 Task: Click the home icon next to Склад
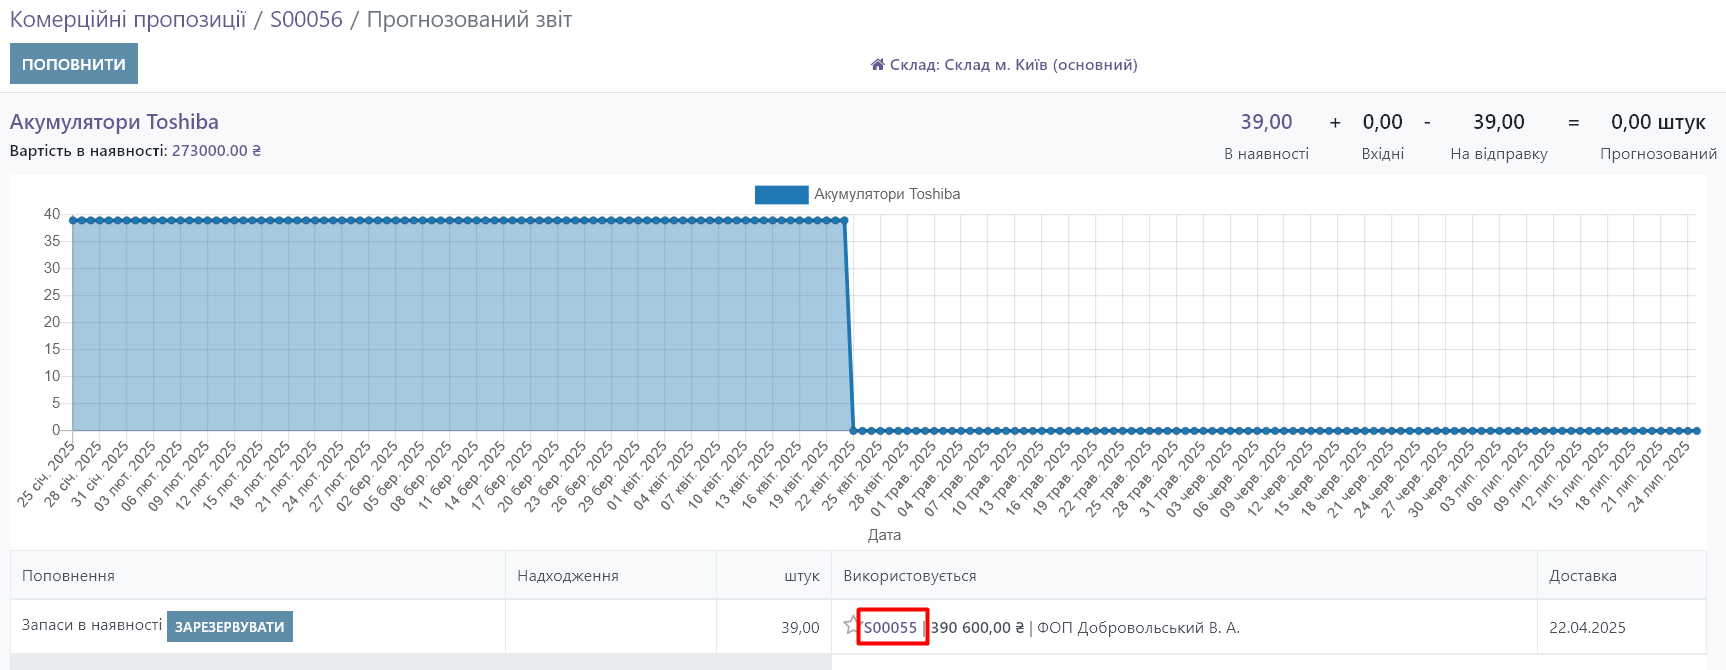pos(877,65)
